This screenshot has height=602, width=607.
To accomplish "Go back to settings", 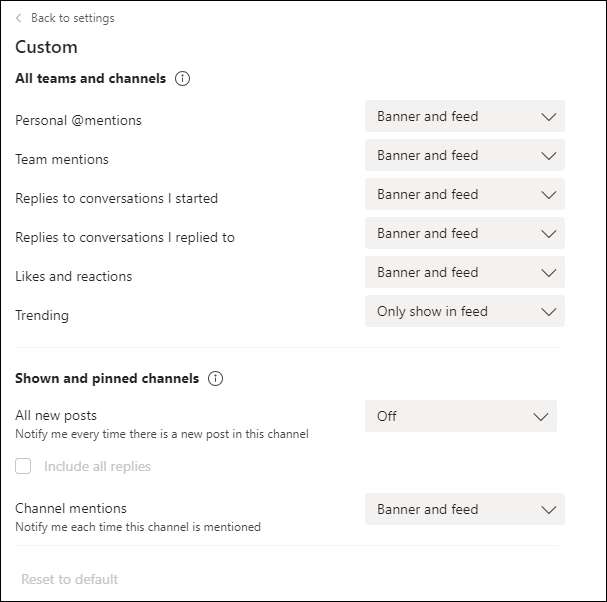I will [x=71, y=18].
